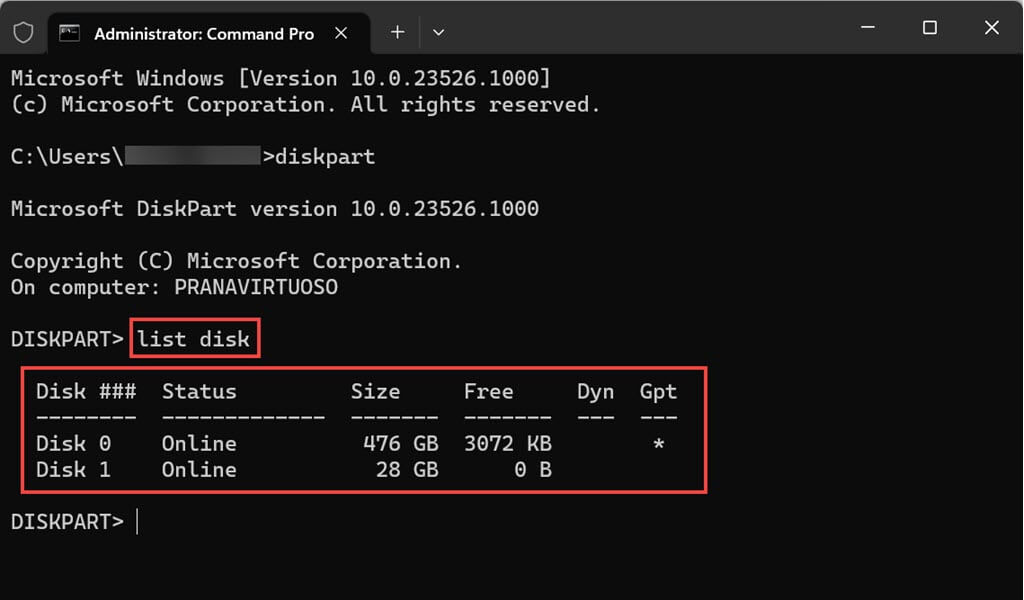Click the shield icon in title bar
Image resolution: width=1024 pixels, height=600 pixels.
(24, 32)
